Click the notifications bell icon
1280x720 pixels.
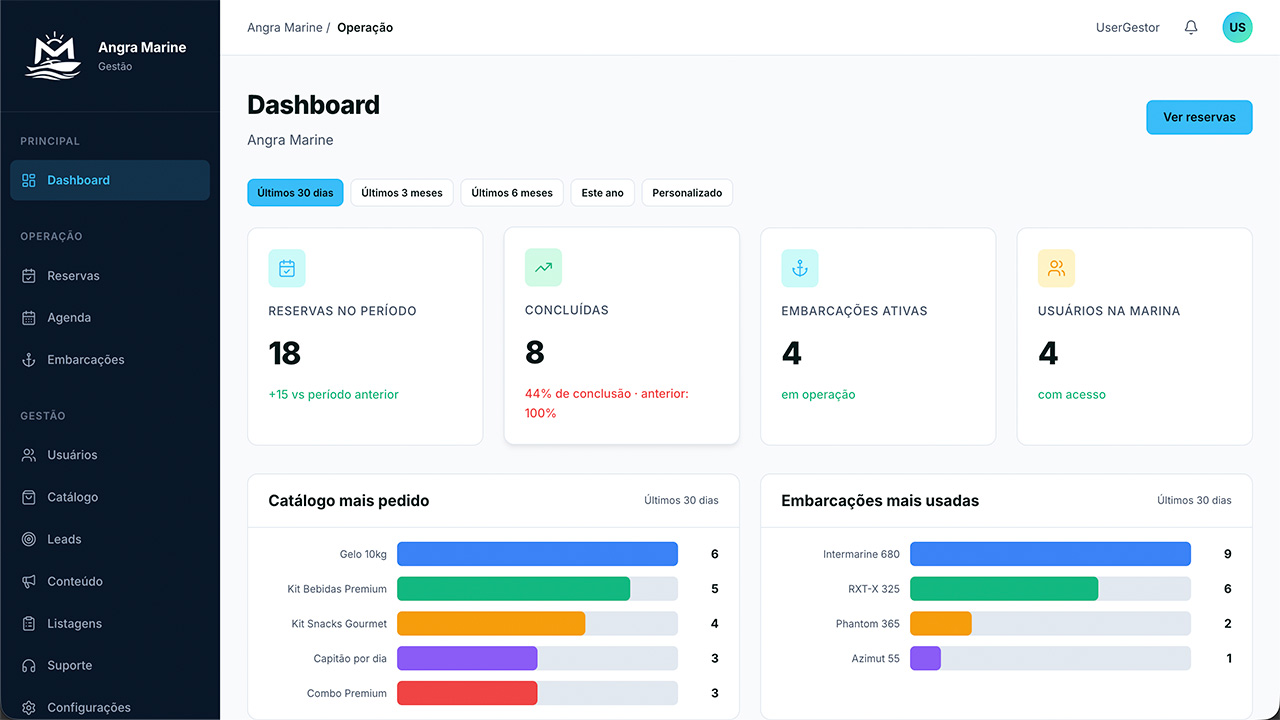point(1191,28)
